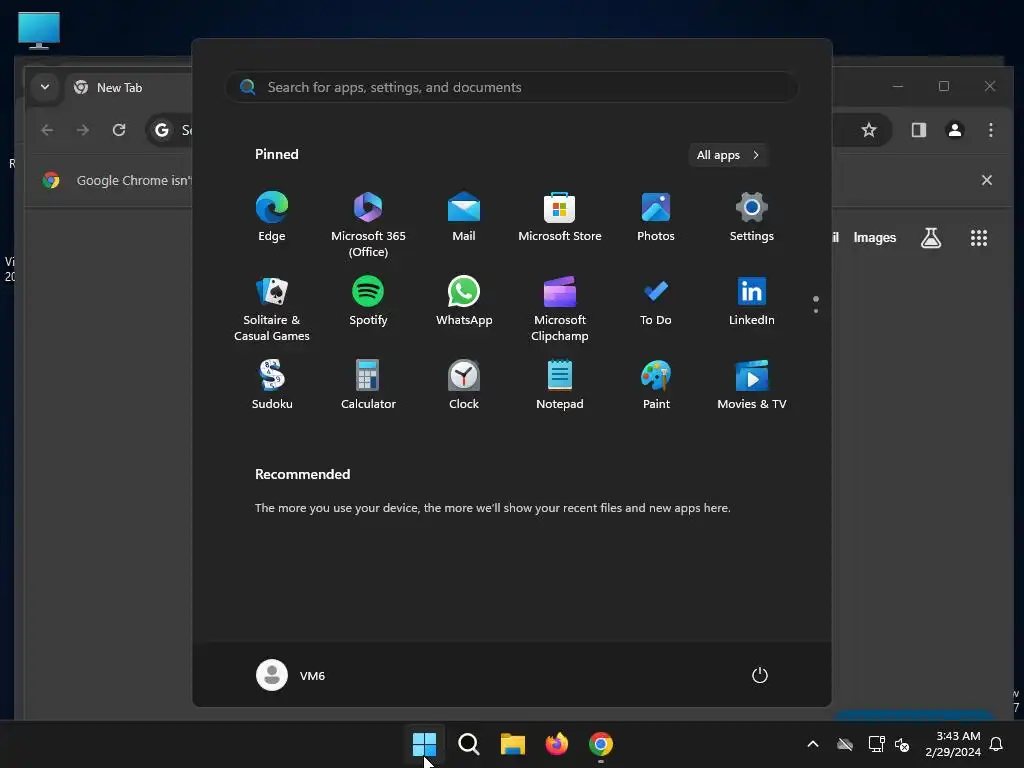
Task: Click the power button in Start menu
Action: pyautogui.click(x=760, y=675)
